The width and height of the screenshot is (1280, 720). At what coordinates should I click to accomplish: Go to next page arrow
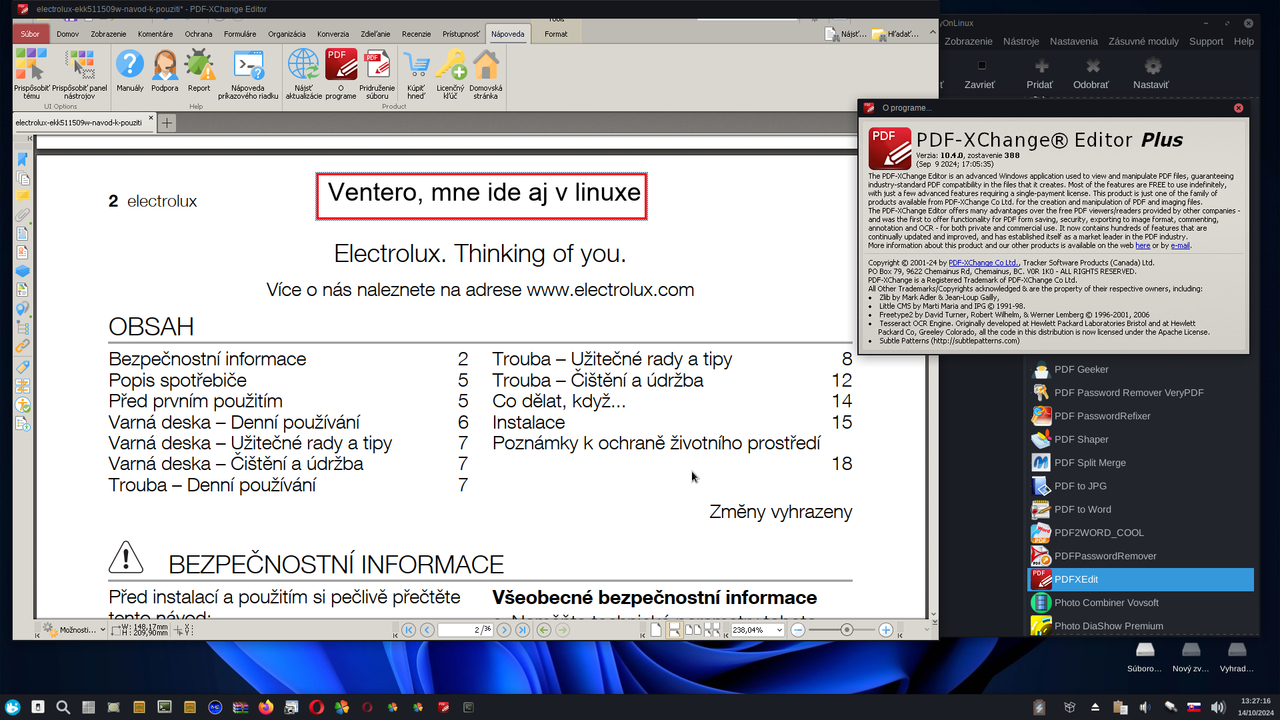click(x=504, y=630)
